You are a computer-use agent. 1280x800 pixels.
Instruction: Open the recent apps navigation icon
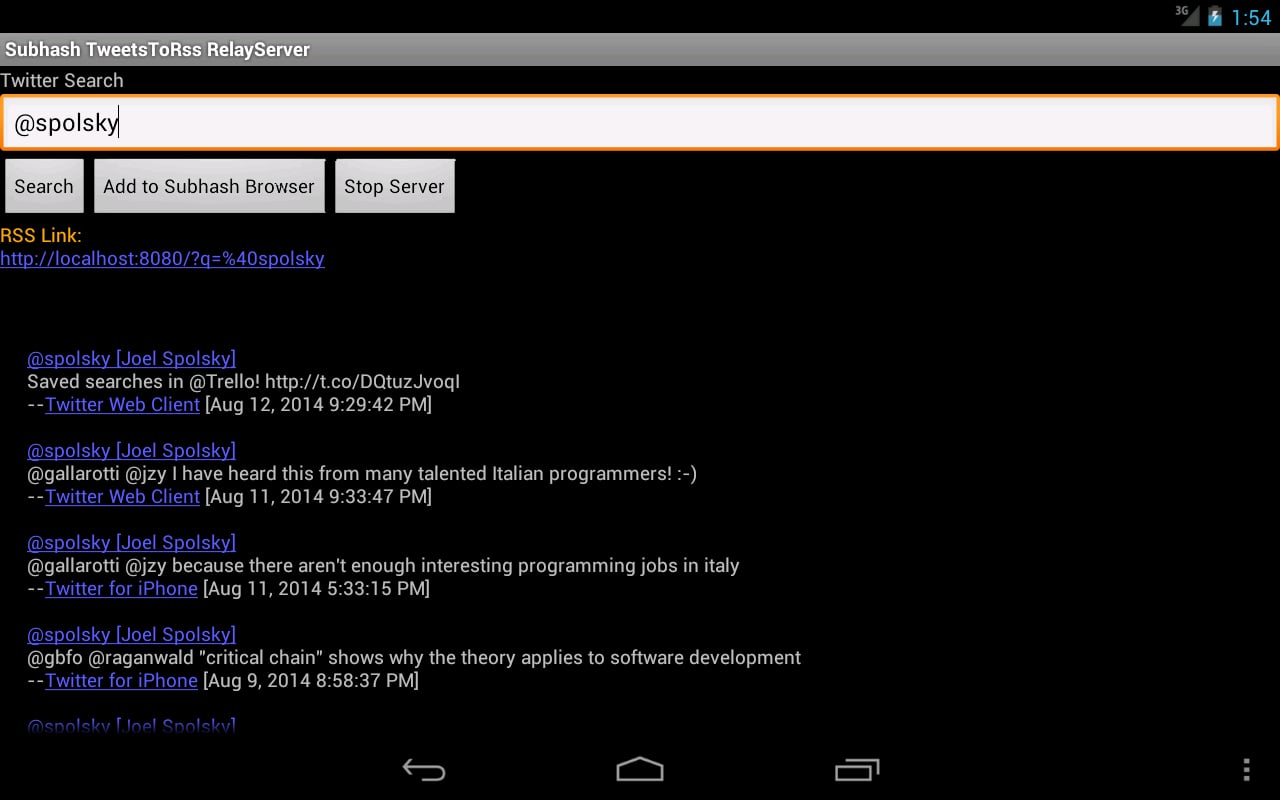[x=857, y=769]
